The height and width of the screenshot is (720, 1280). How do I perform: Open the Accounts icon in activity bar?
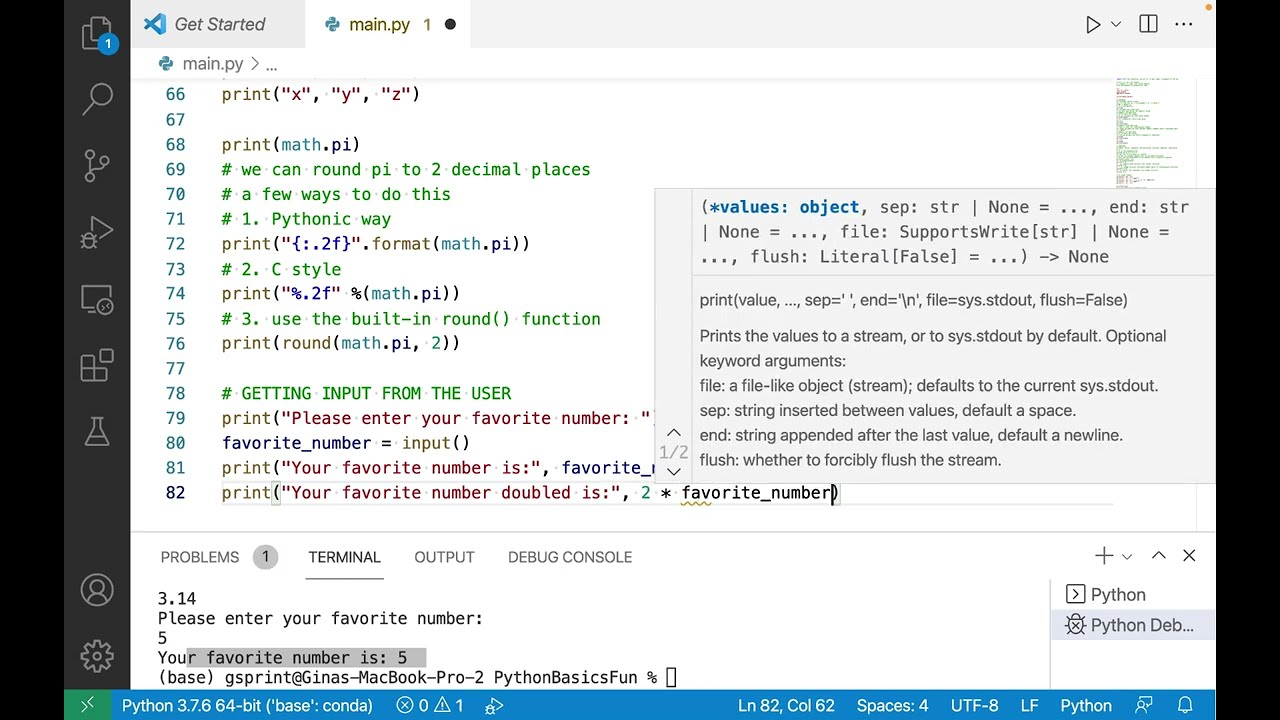[97, 590]
